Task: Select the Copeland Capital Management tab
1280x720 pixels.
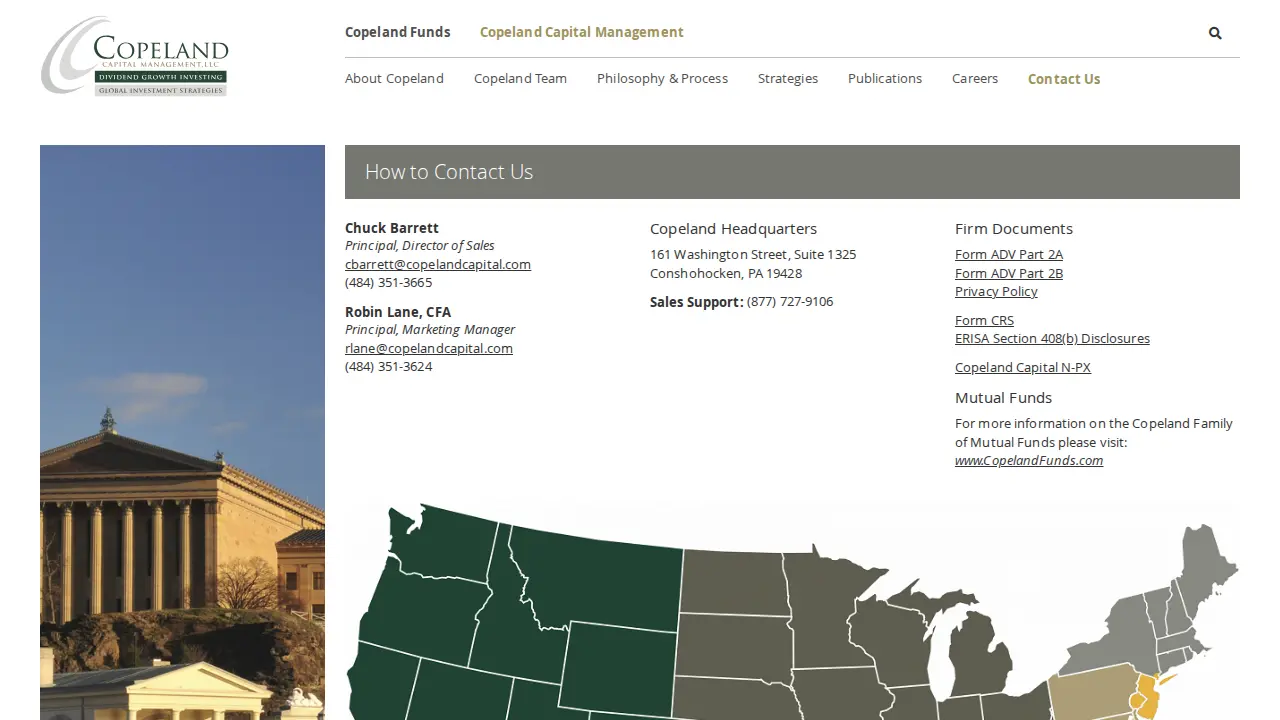Action: click(x=582, y=32)
